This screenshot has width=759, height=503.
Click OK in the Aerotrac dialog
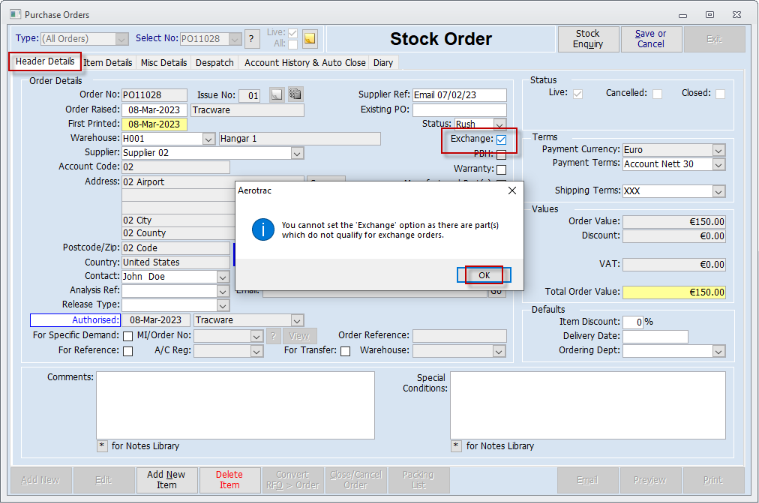pyautogui.click(x=484, y=275)
